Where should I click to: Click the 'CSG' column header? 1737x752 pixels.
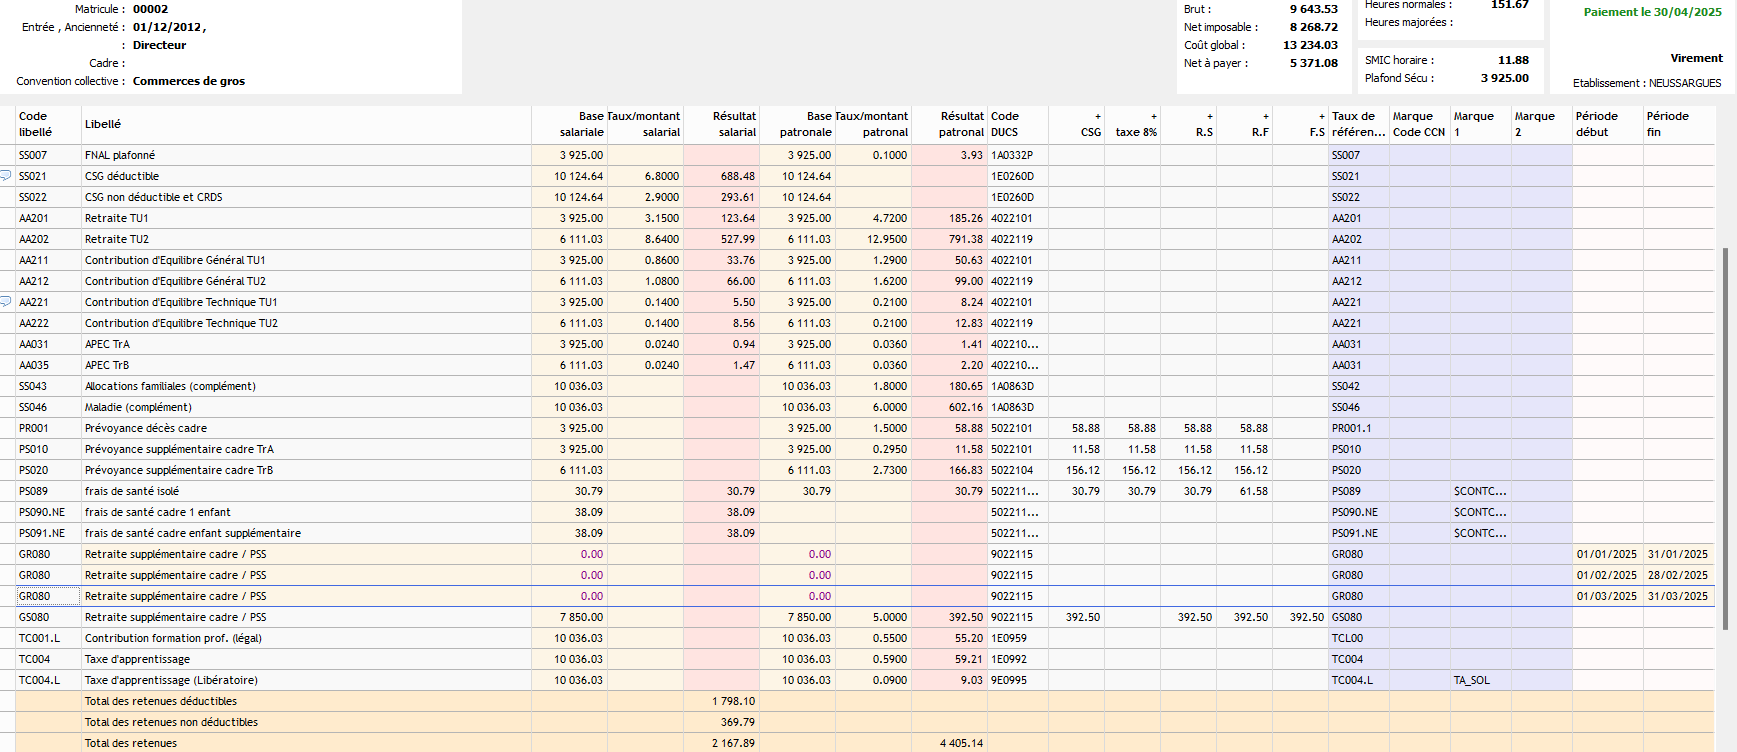coord(1076,124)
